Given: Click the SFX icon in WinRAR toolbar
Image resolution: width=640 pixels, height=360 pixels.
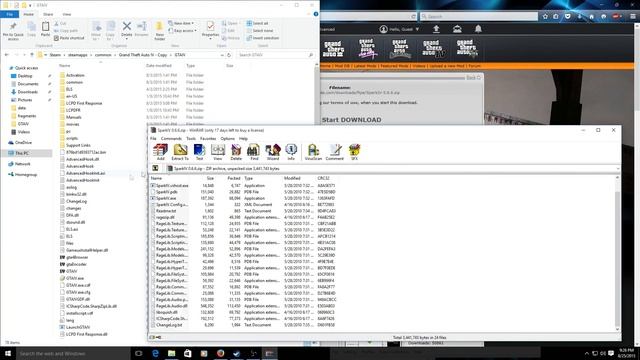Looking at the screenshot, I should (354, 152).
